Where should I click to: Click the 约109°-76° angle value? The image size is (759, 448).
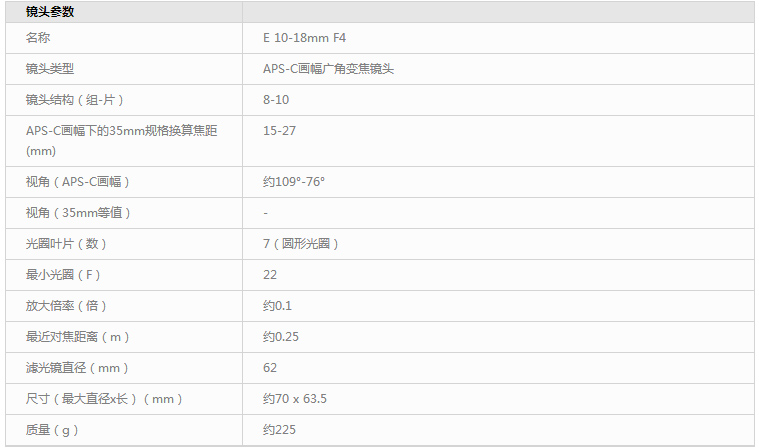coord(294,182)
